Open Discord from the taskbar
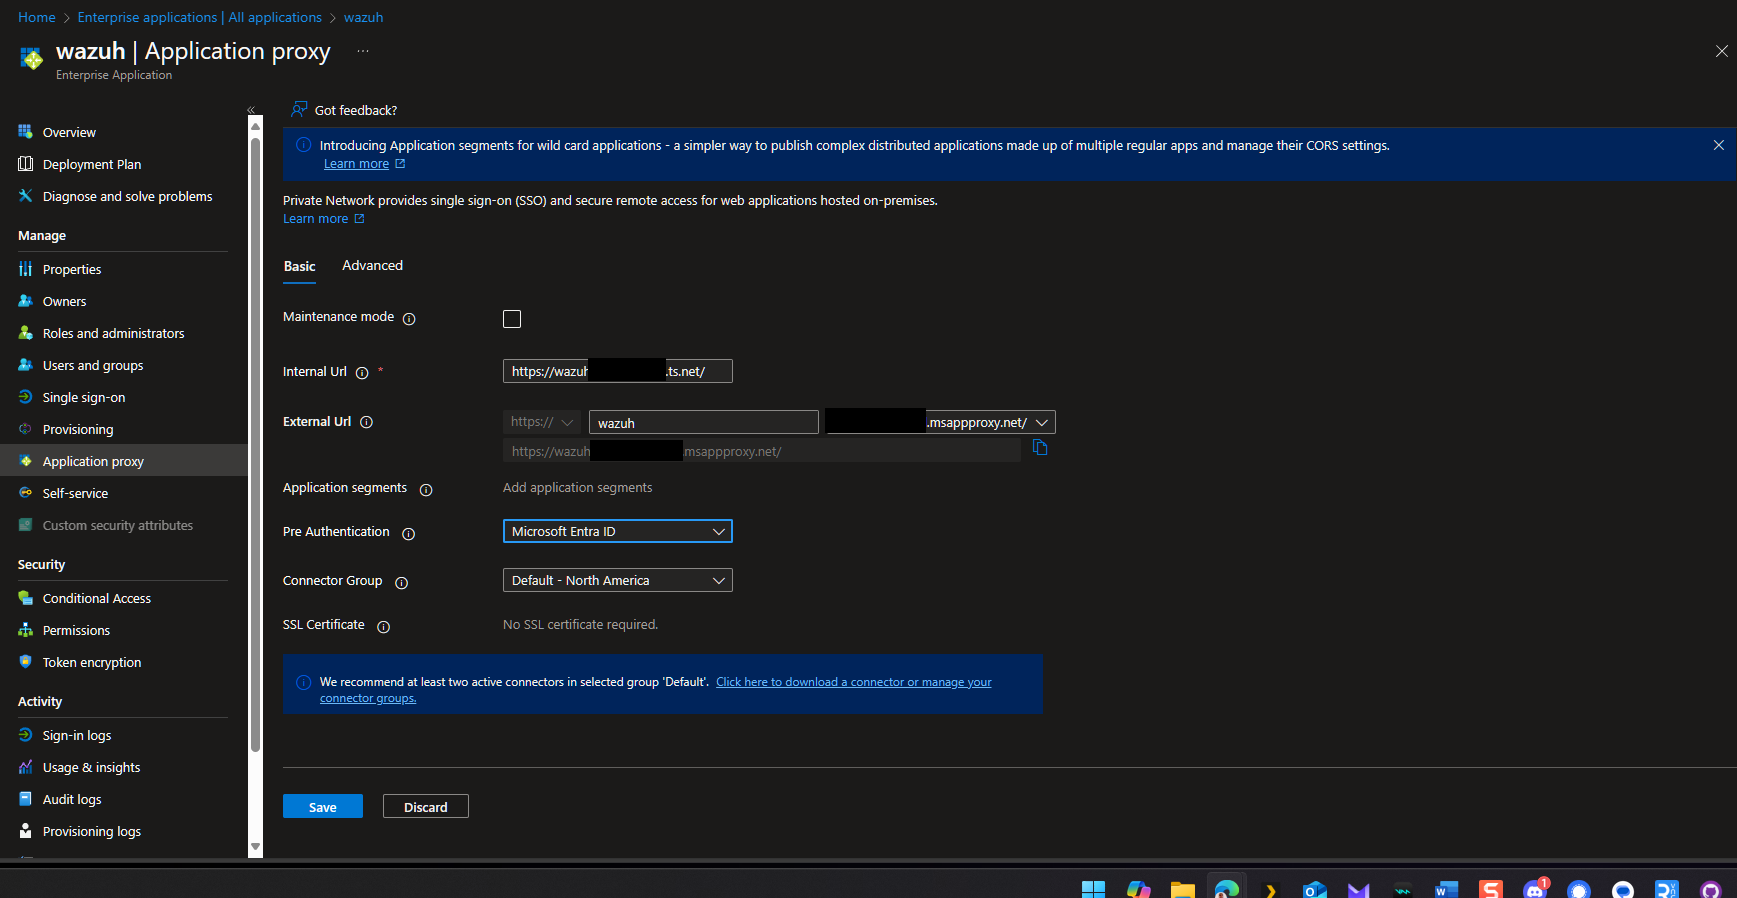1737x898 pixels. [x=1535, y=888]
